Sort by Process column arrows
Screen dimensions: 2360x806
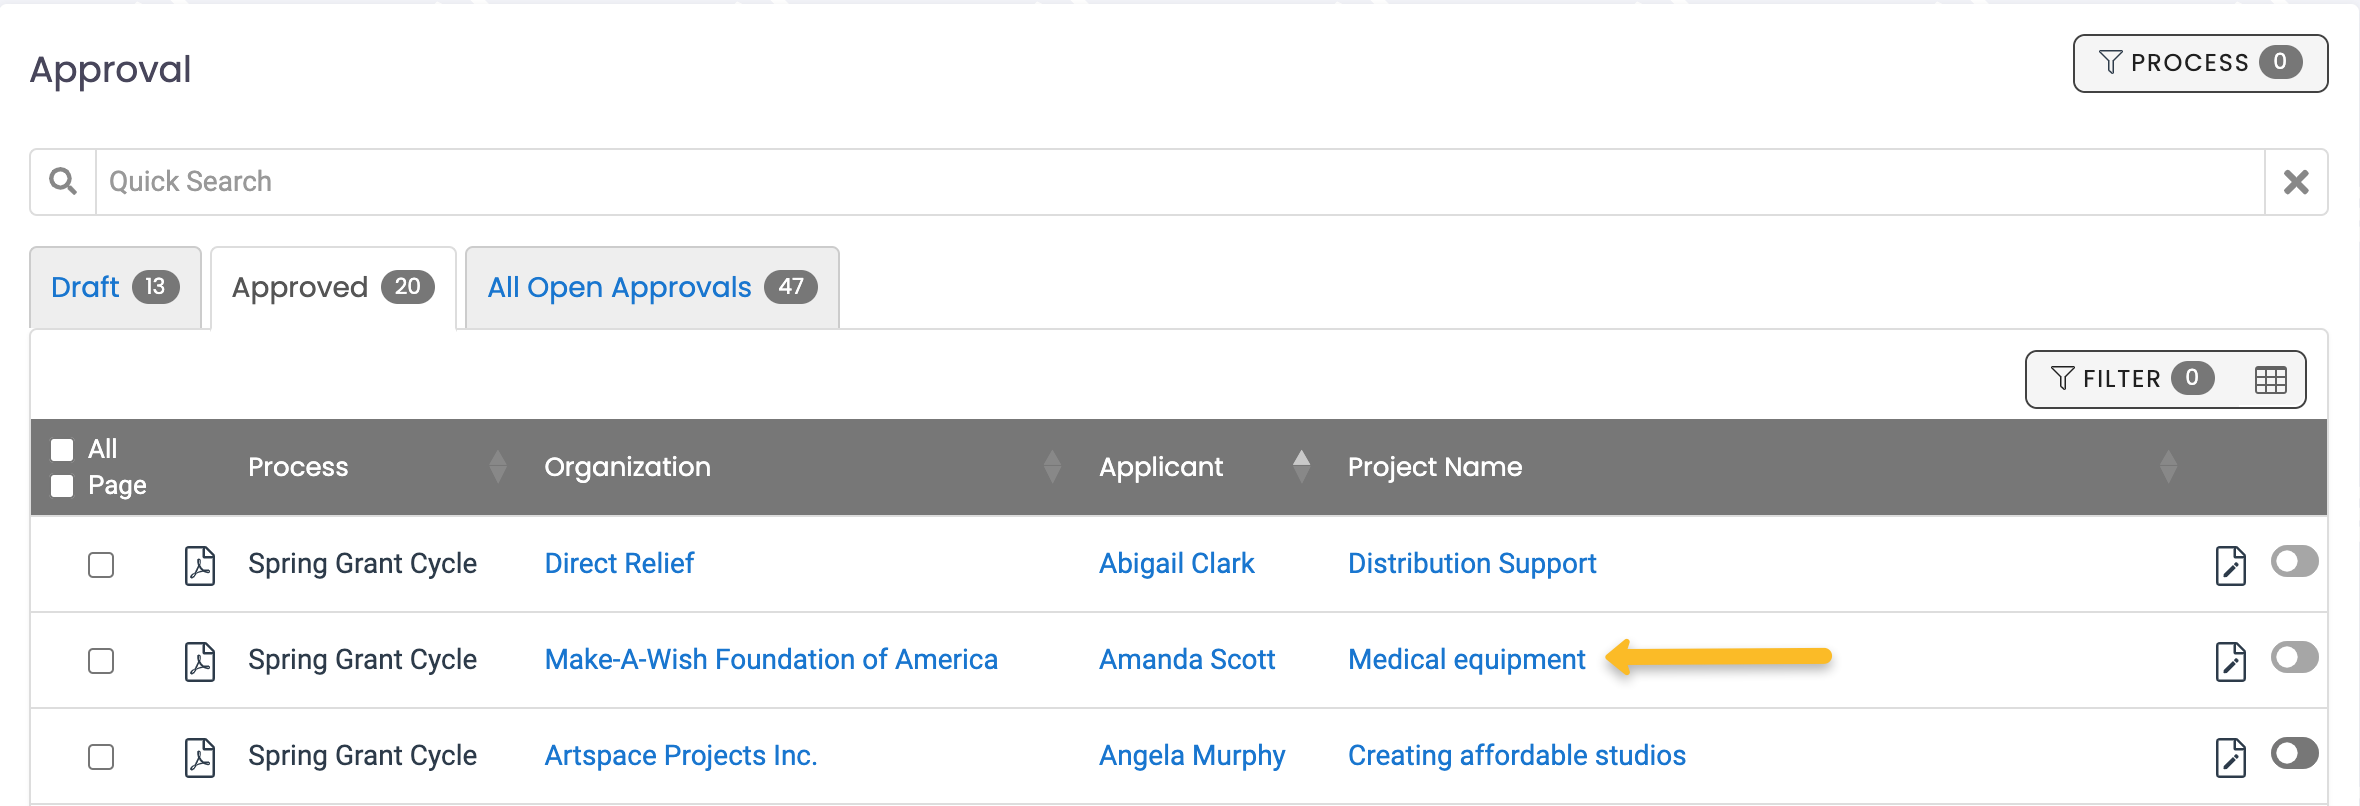pos(498,467)
